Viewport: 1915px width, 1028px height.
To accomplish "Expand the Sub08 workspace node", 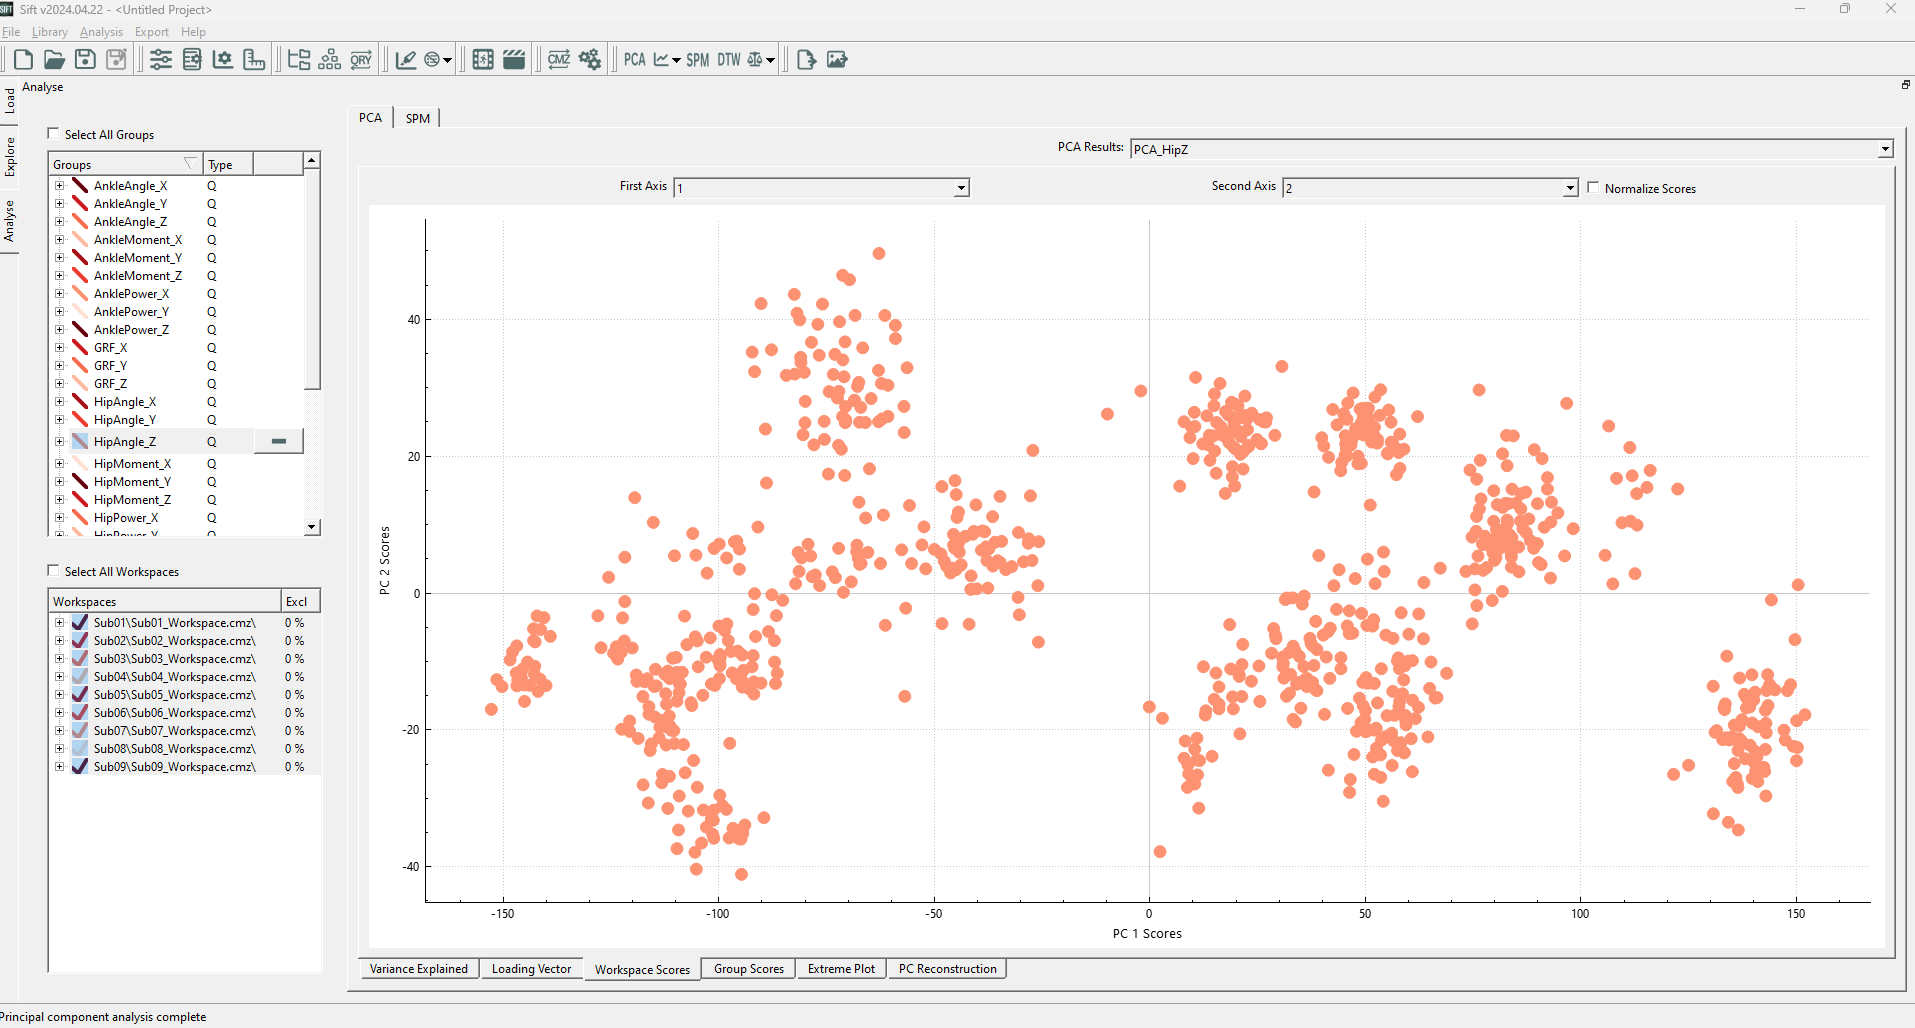I will pos(59,749).
